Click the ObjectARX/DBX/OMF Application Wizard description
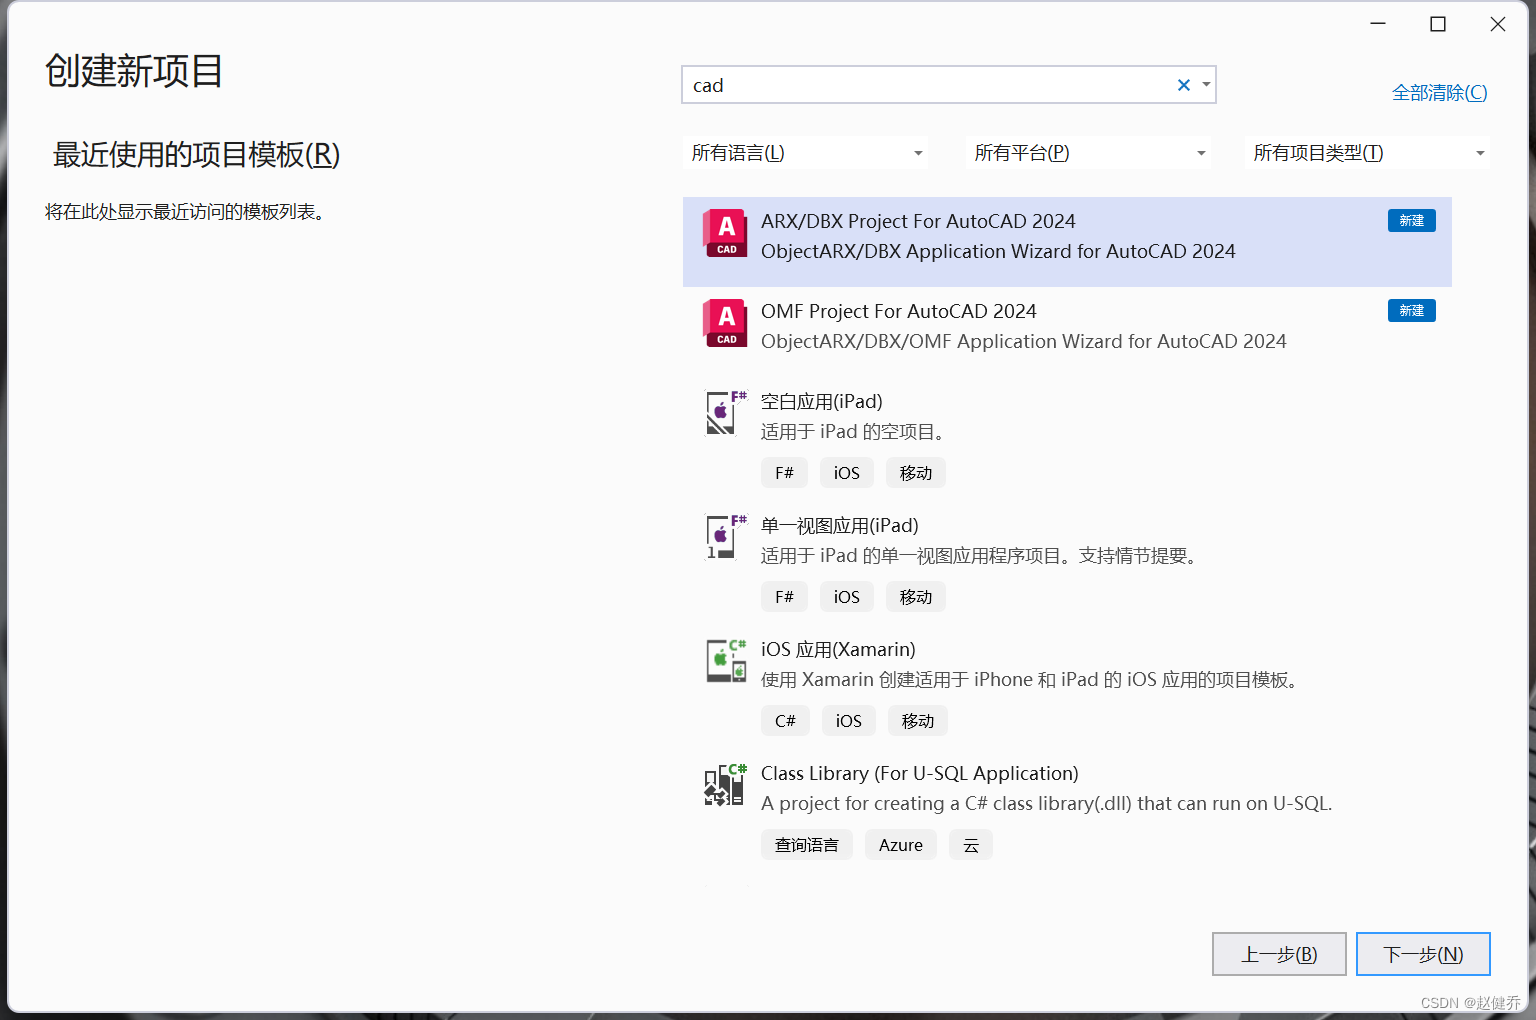Screen dimensions: 1536x1020 pyautogui.click(x=1024, y=341)
